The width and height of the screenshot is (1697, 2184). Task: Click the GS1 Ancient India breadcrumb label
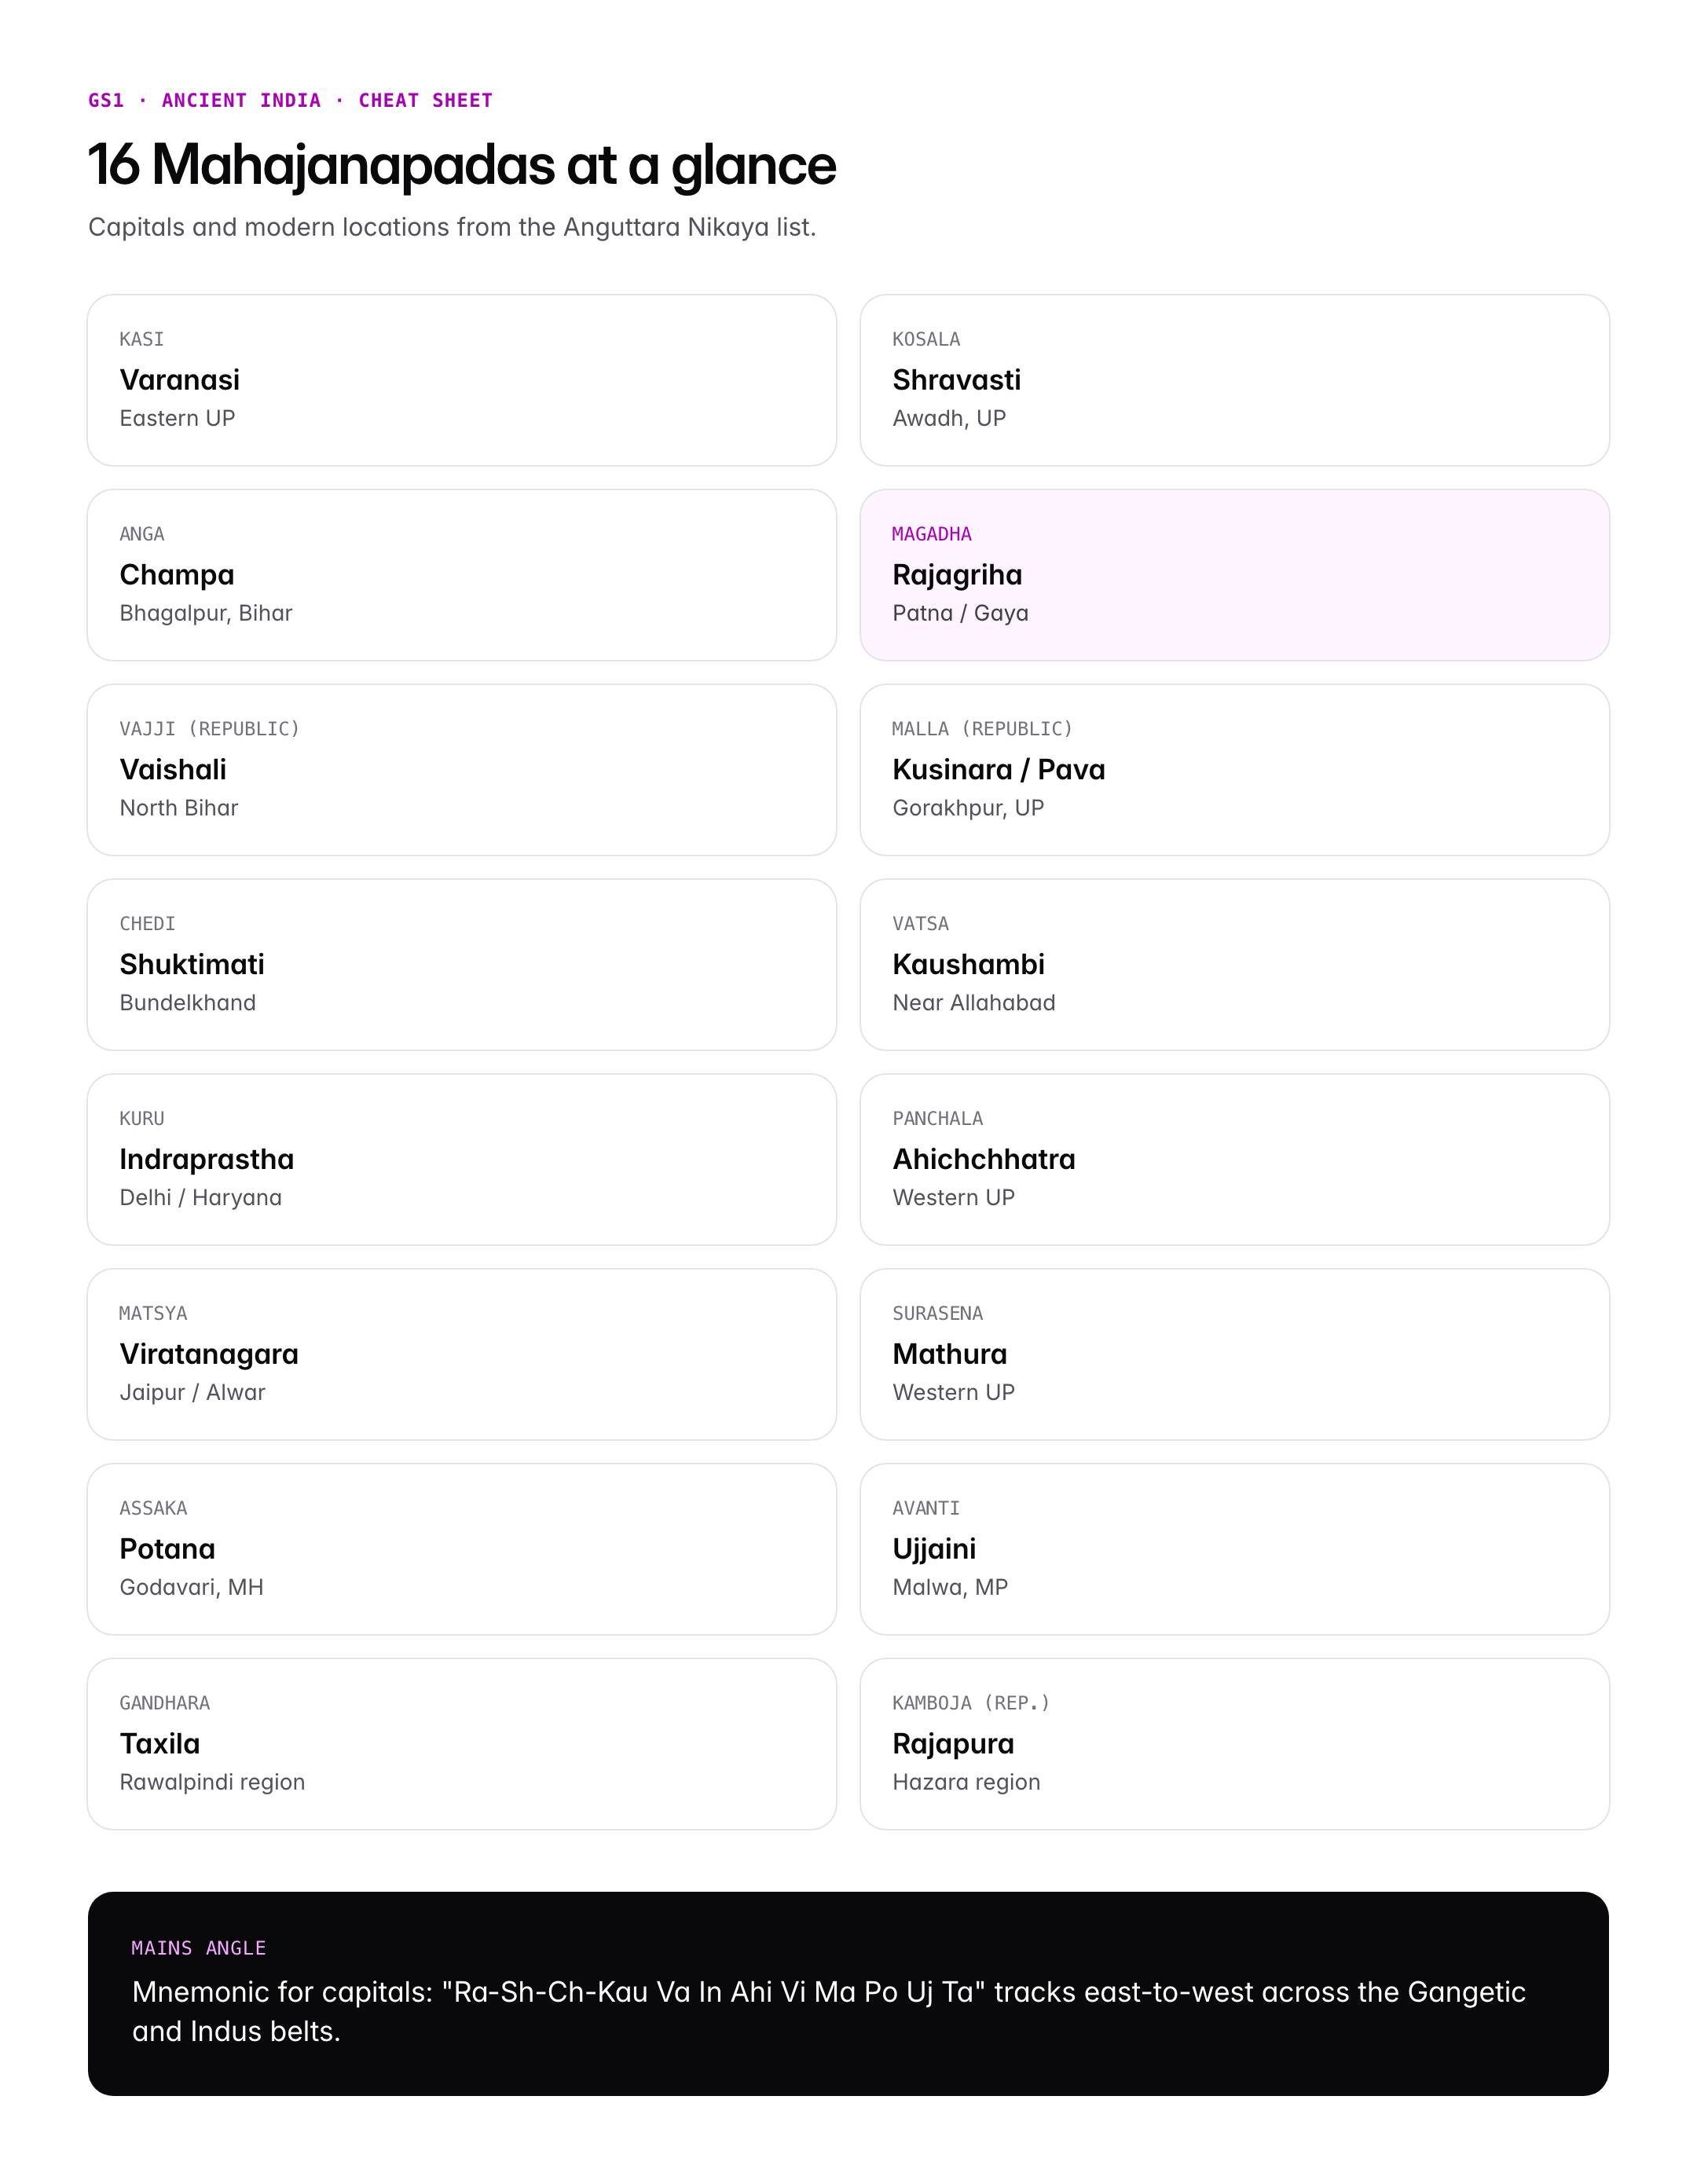[x=291, y=100]
